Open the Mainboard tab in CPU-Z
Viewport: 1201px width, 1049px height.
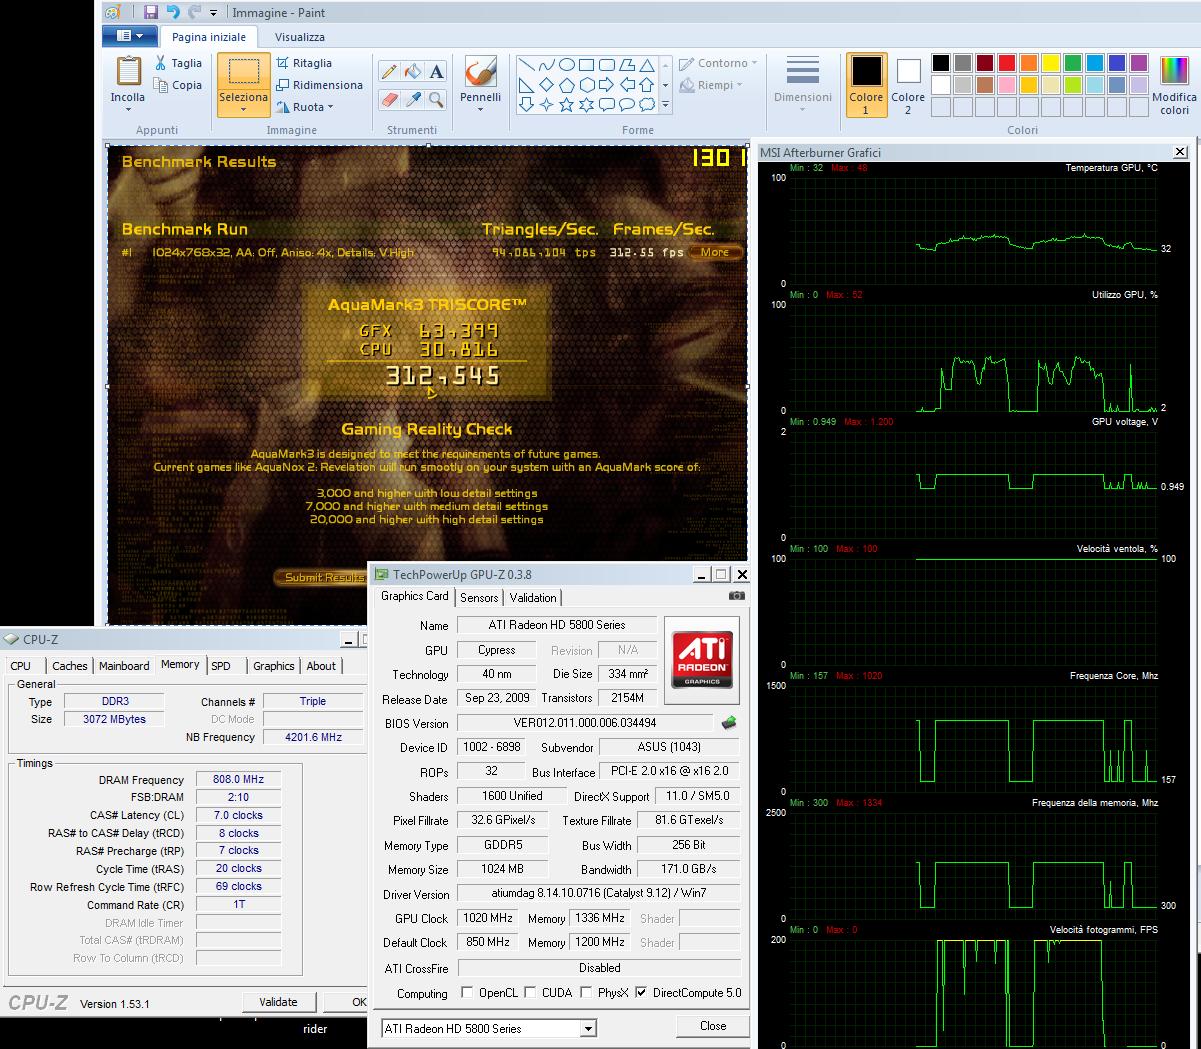(x=124, y=666)
